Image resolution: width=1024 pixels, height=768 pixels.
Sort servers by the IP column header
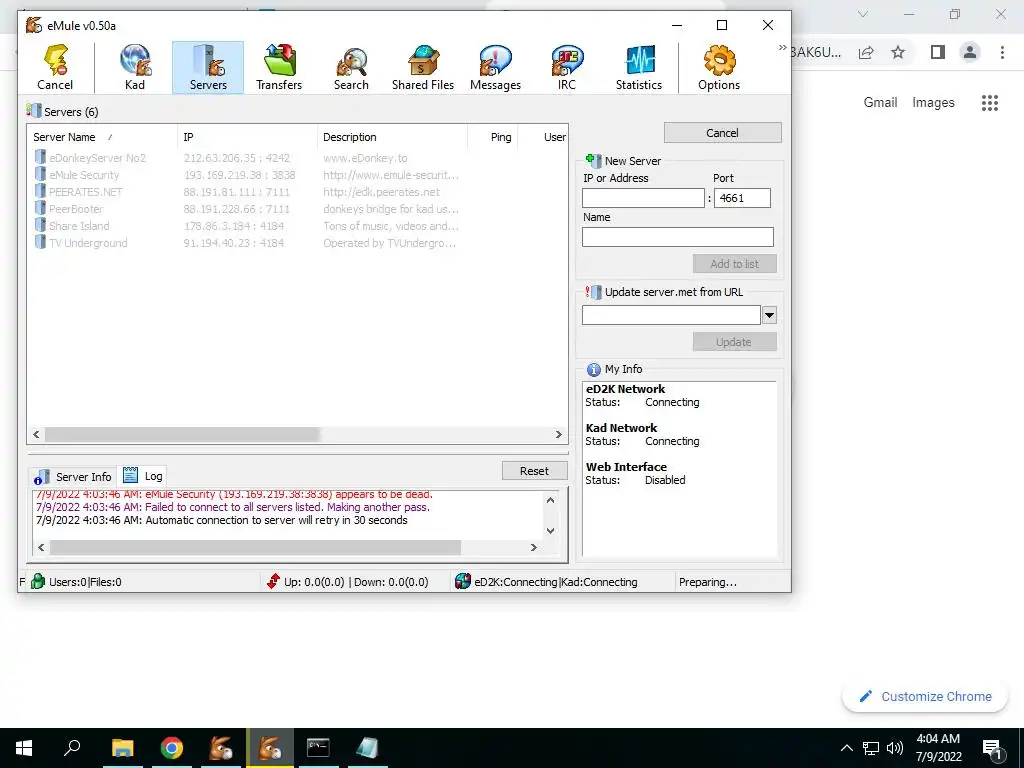[247, 137]
